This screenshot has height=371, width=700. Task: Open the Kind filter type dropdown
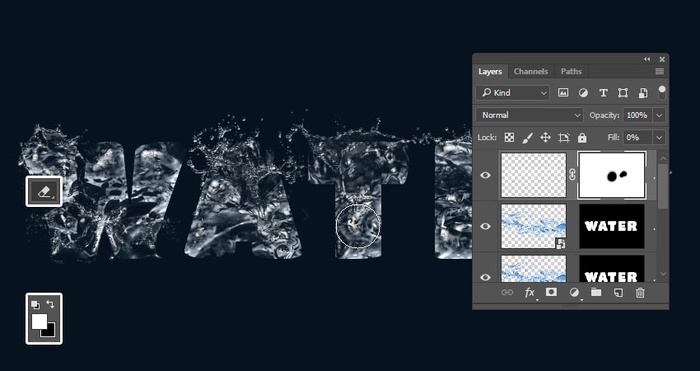coord(512,93)
